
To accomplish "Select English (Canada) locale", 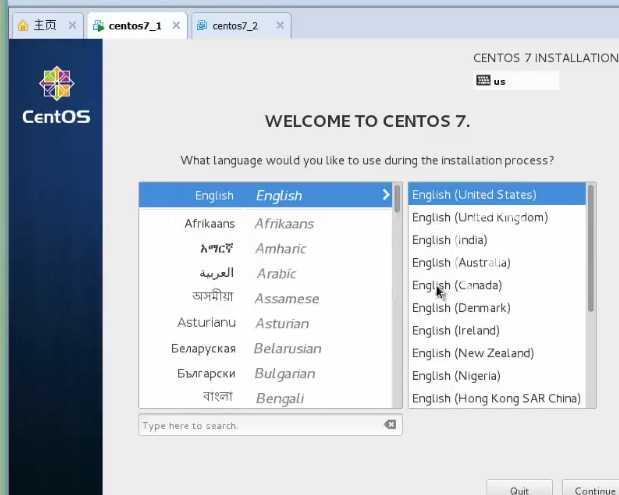I will (497, 285).
